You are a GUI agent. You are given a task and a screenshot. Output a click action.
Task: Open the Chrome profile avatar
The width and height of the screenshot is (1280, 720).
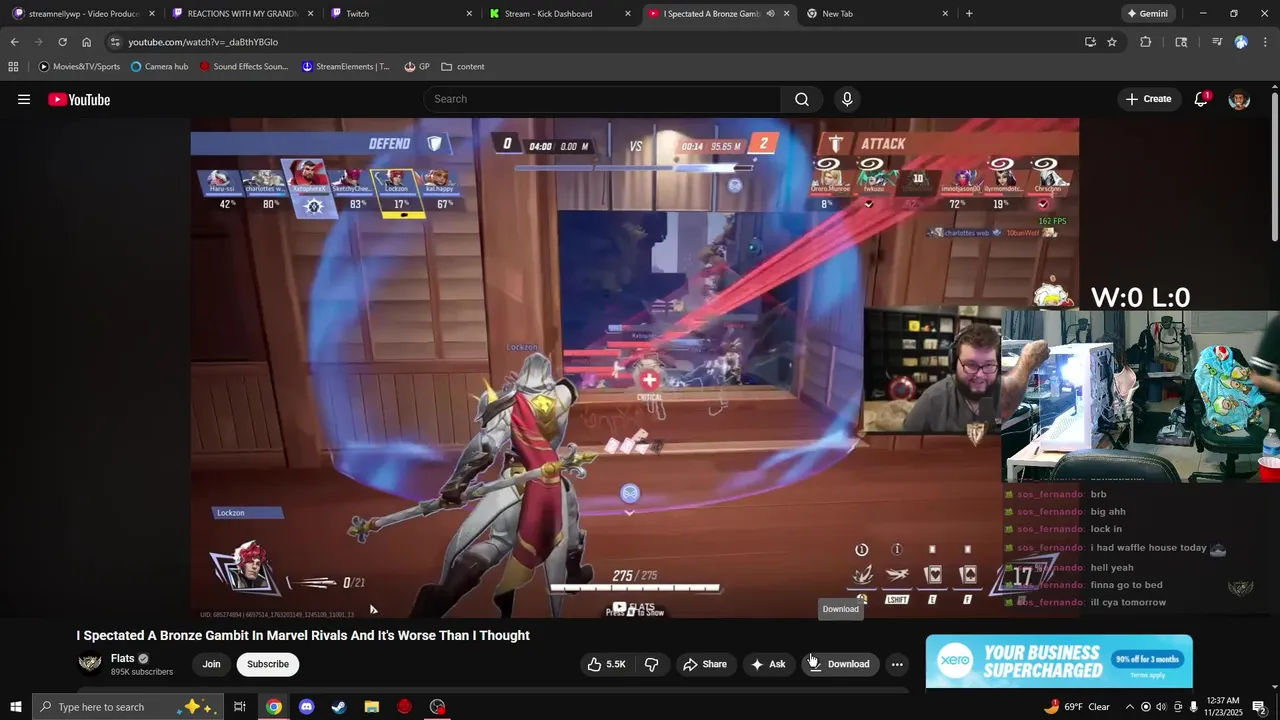point(1241,42)
